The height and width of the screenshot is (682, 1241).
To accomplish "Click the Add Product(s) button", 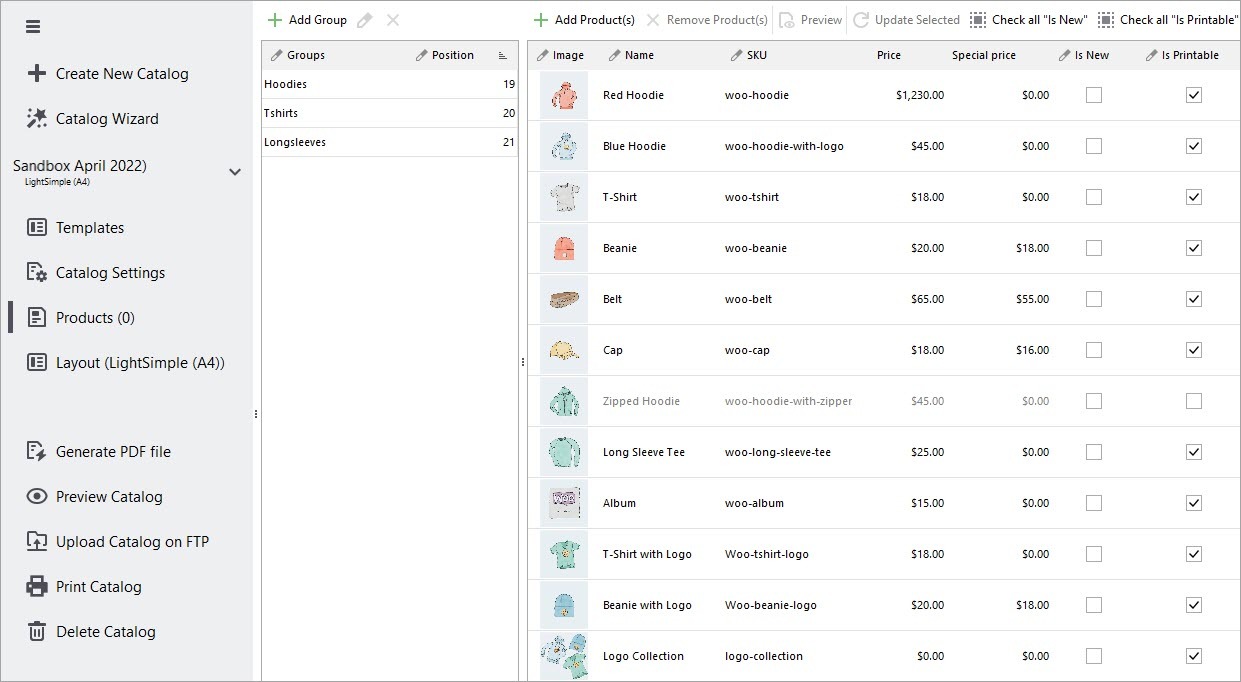I will pos(584,20).
